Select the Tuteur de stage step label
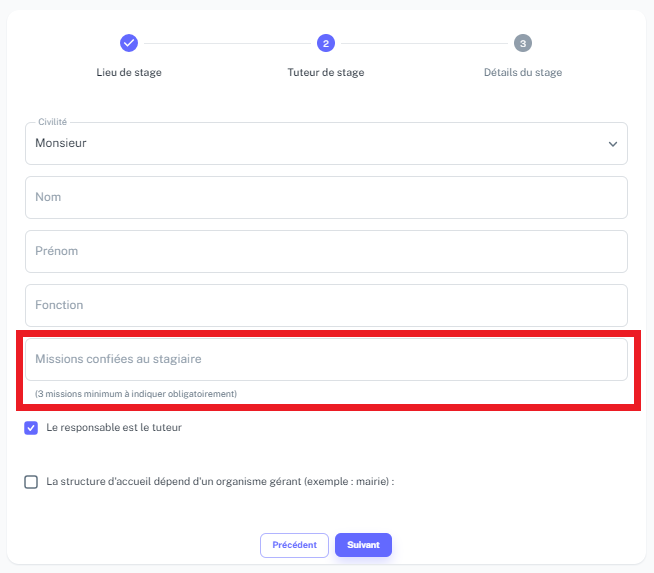This screenshot has height=573, width=654. point(326,73)
